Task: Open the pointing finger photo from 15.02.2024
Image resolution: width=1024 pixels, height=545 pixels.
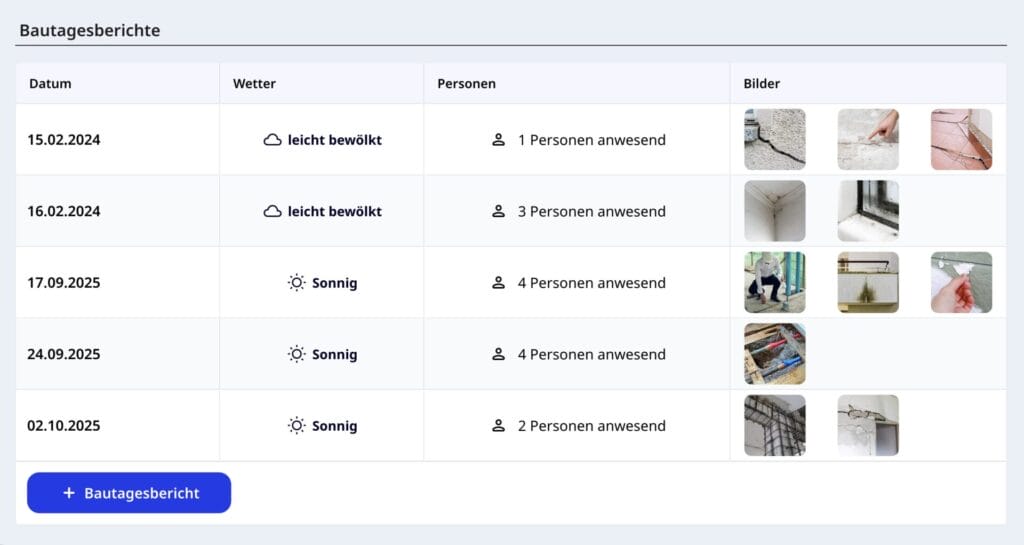Action: tap(868, 140)
